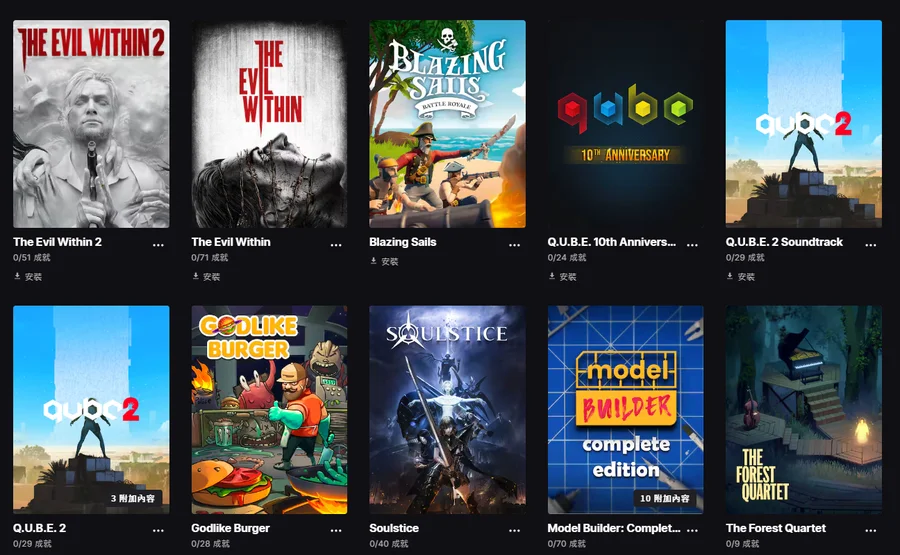Open more options for Soulstice
900x555 pixels.
click(x=515, y=530)
